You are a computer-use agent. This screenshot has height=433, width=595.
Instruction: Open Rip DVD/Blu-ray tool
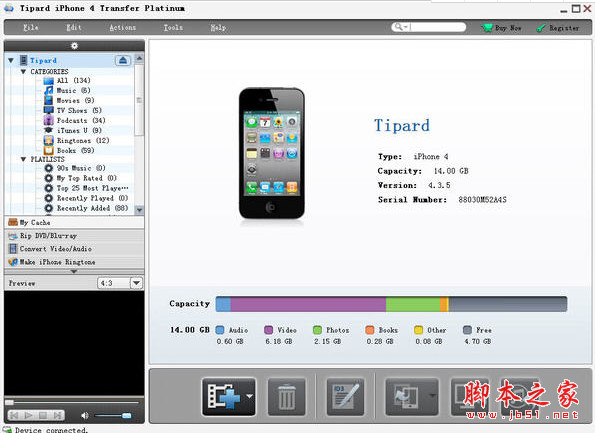[x=74, y=236]
